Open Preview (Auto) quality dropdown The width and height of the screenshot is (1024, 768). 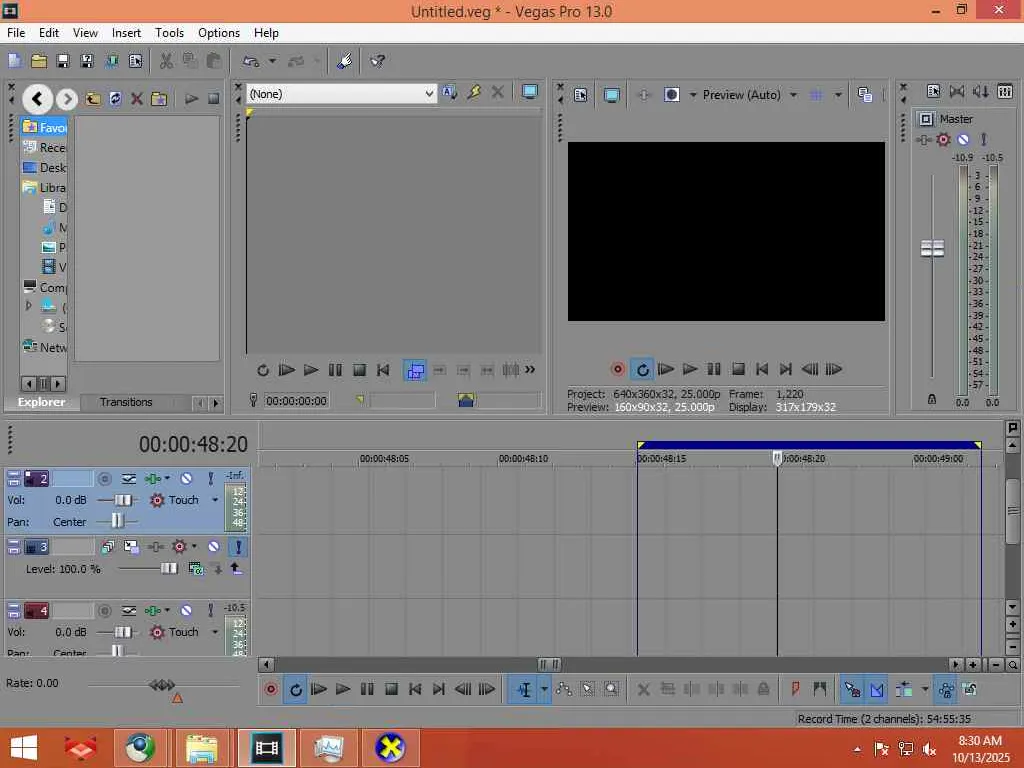coord(793,95)
